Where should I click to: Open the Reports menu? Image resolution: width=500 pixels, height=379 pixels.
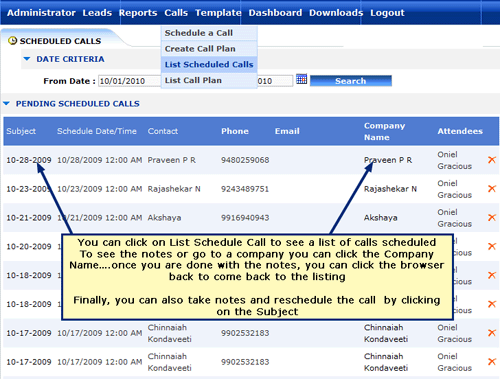tap(138, 13)
